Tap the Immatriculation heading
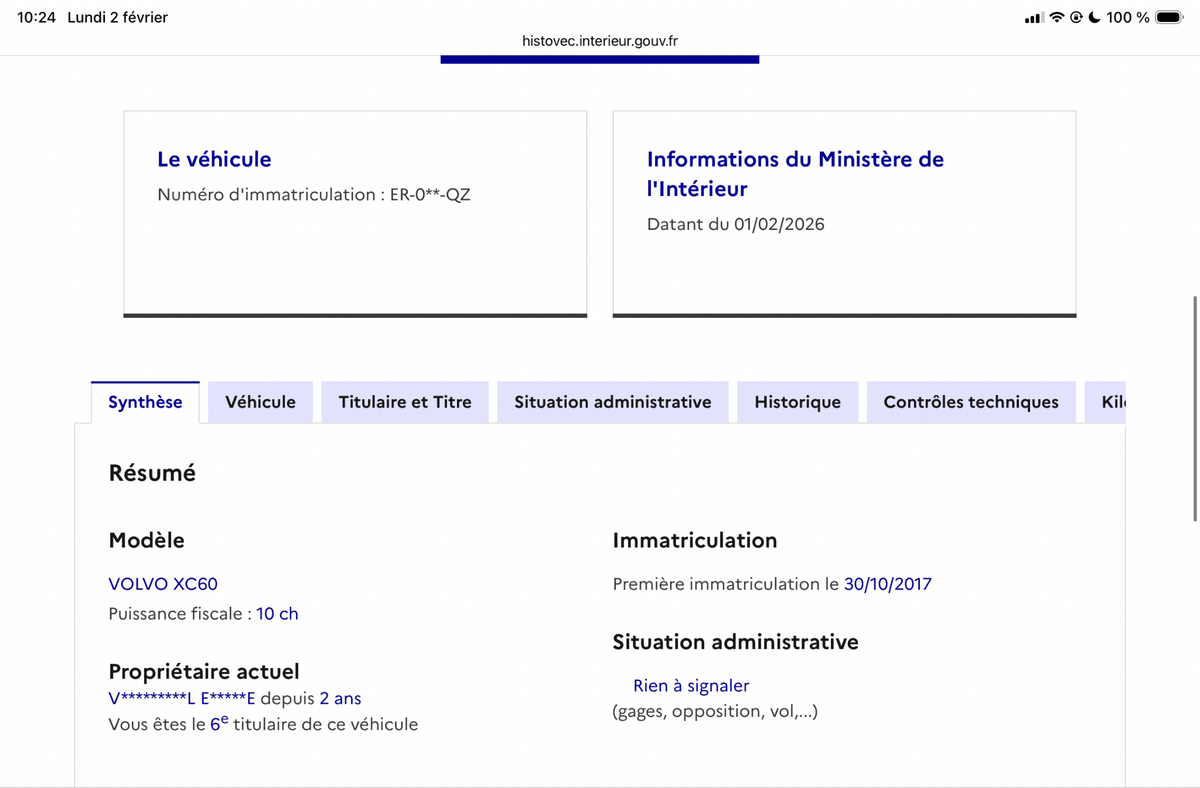 (x=695, y=540)
